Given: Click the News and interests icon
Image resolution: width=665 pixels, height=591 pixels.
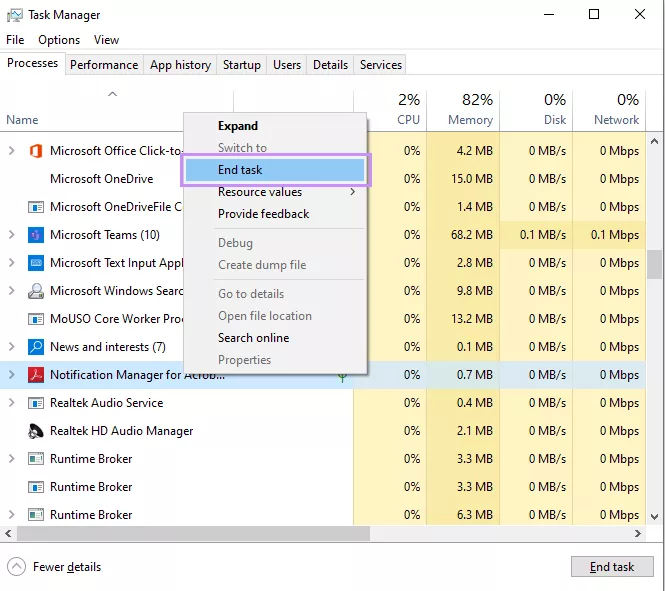Looking at the screenshot, I should click(x=36, y=347).
